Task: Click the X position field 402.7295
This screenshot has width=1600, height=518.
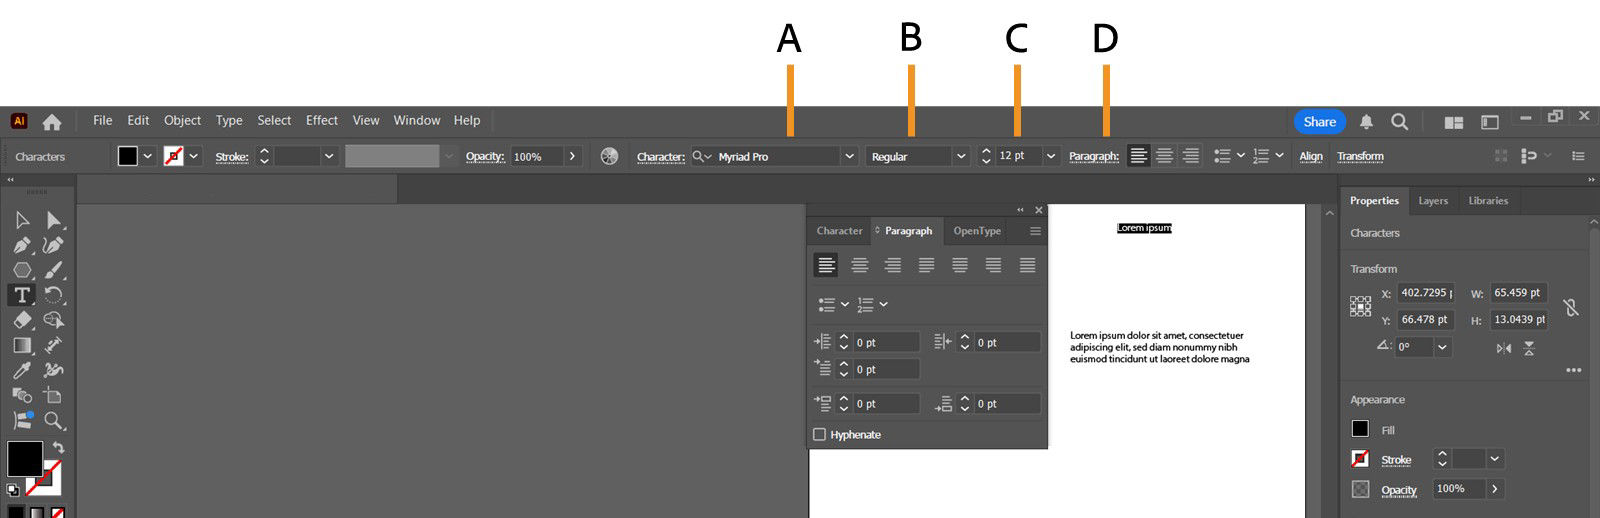Action: click(1425, 294)
